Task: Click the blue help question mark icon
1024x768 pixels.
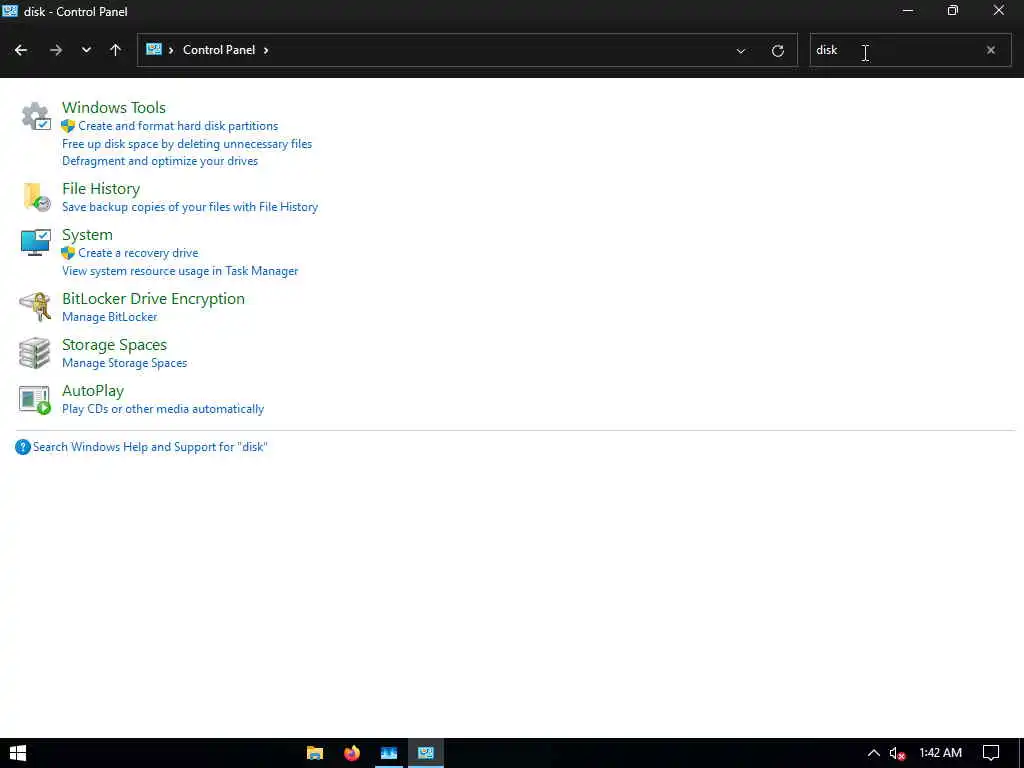Action: (x=23, y=447)
